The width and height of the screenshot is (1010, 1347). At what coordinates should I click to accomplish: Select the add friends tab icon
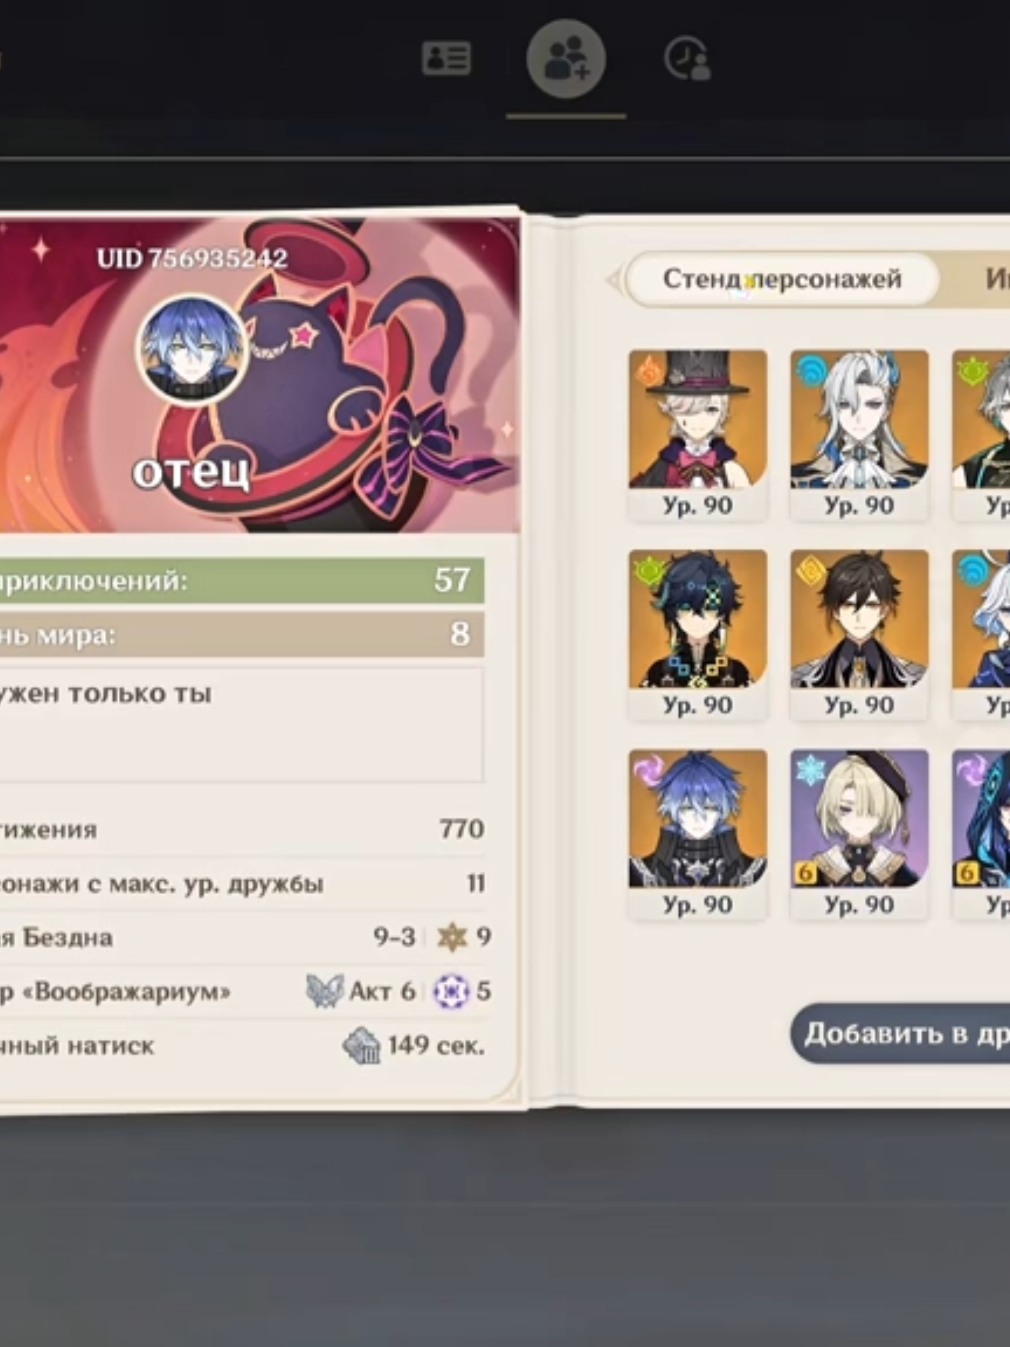click(566, 60)
